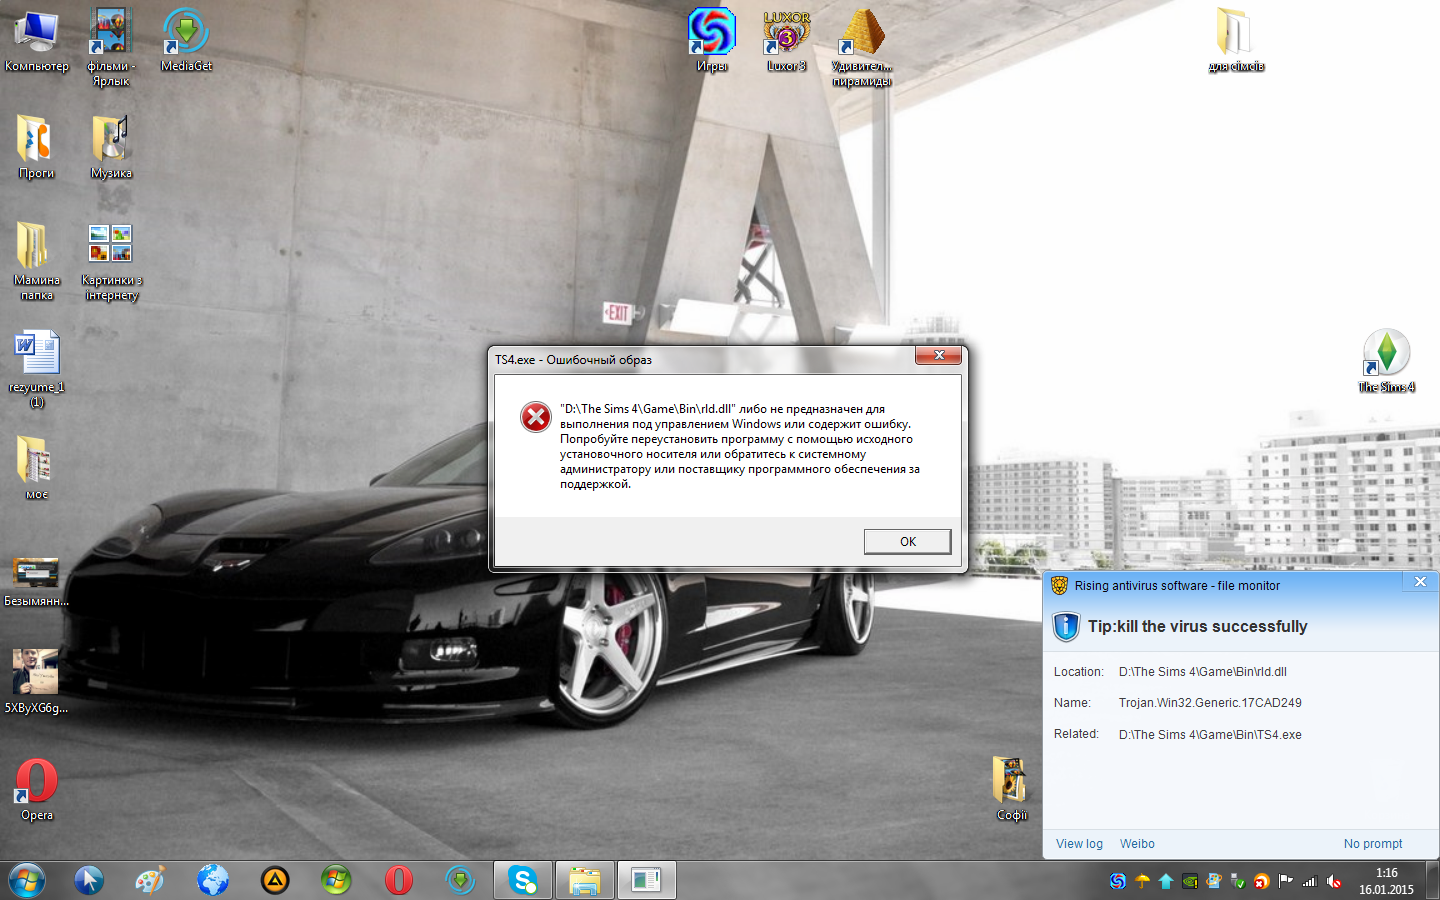Open MediaGet from the taskbar
The height and width of the screenshot is (900, 1440).
[460, 880]
